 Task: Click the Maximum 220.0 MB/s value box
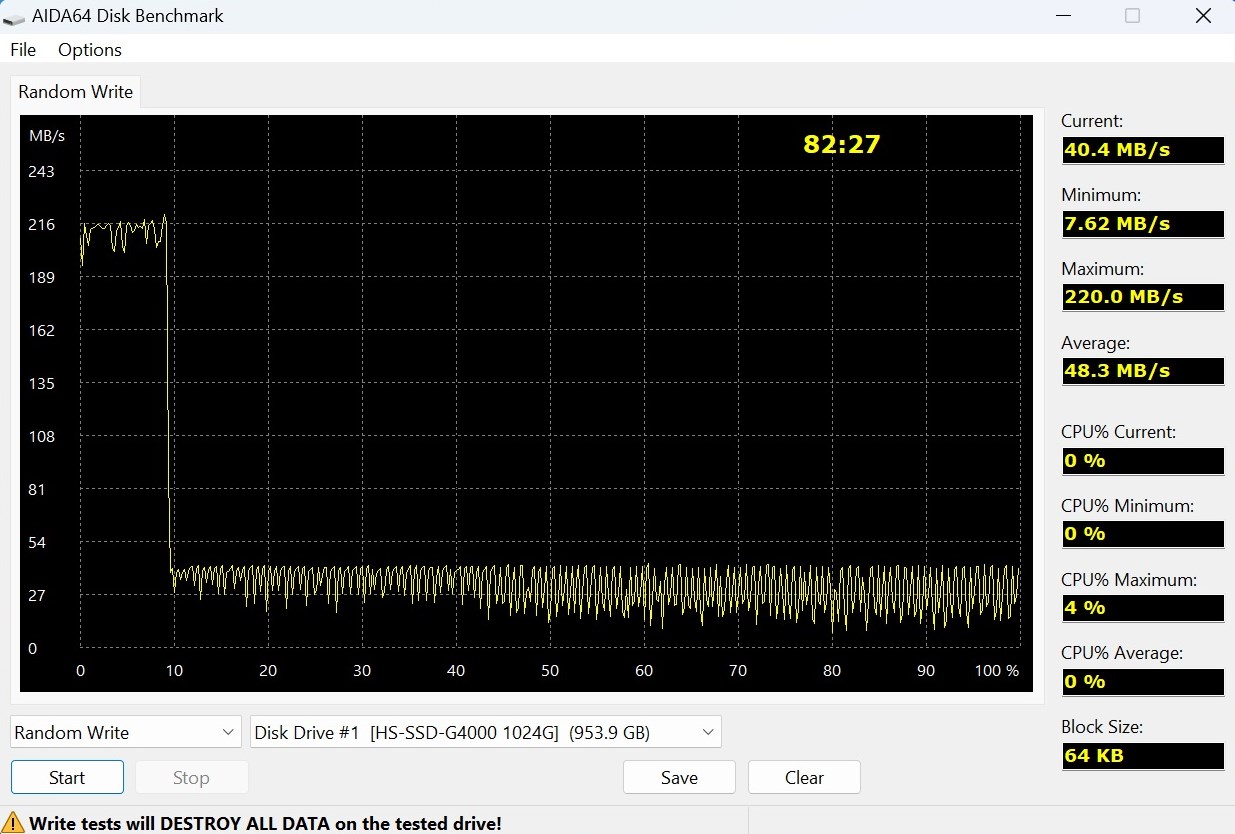pos(1142,297)
